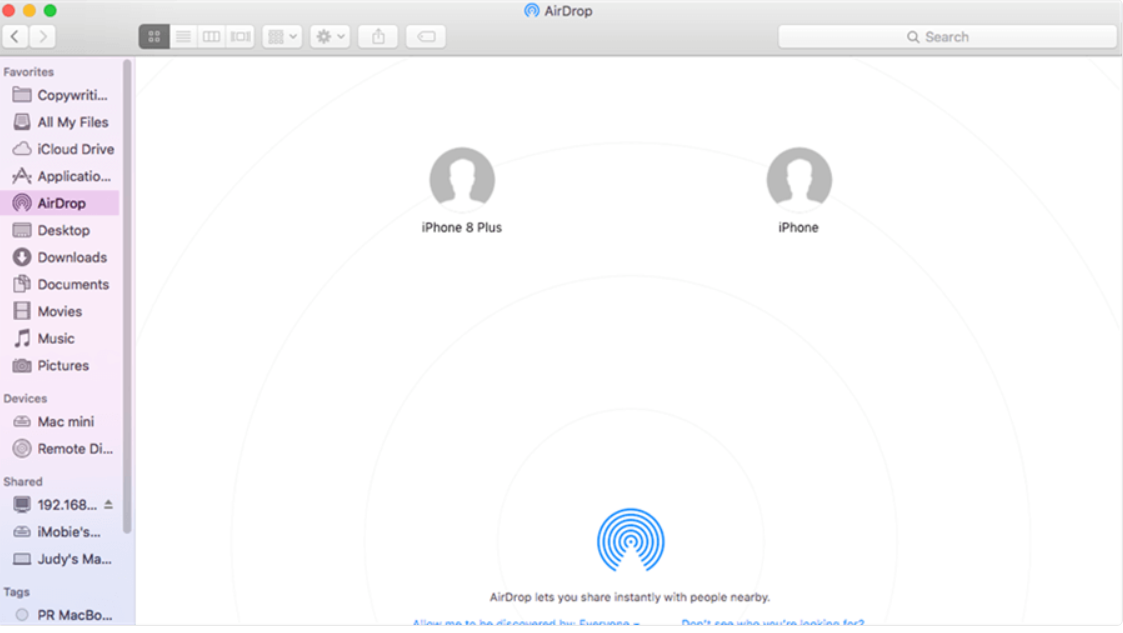The image size is (1123, 633).
Task: Select Mac mini under Devices
Action: pyautogui.click(x=65, y=421)
